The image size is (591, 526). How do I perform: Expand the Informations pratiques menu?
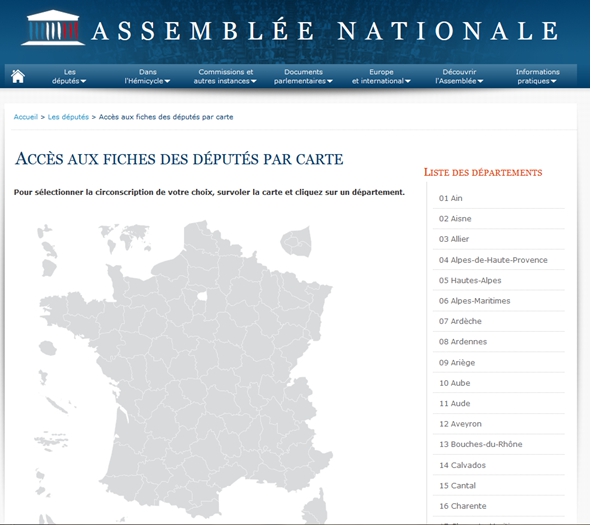point(537,76)
